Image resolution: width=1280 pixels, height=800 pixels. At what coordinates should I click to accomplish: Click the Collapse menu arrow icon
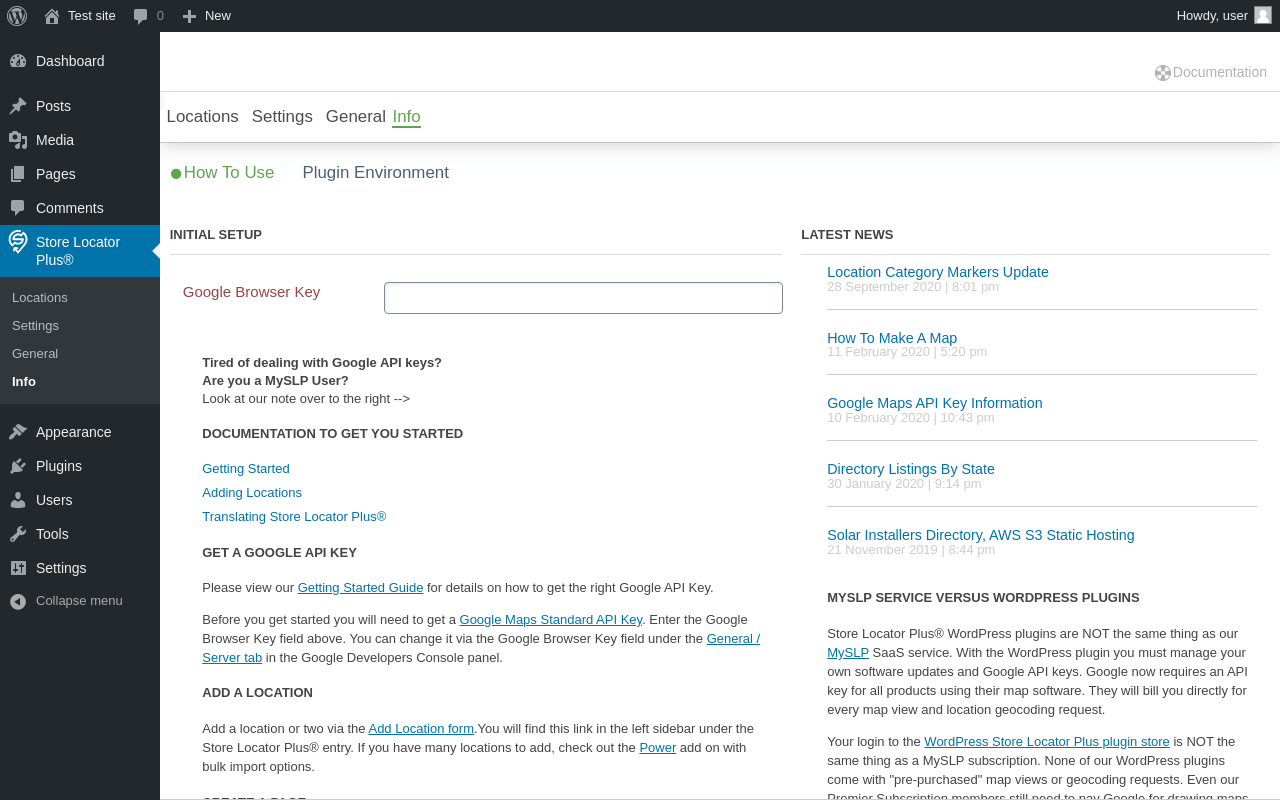18,601
